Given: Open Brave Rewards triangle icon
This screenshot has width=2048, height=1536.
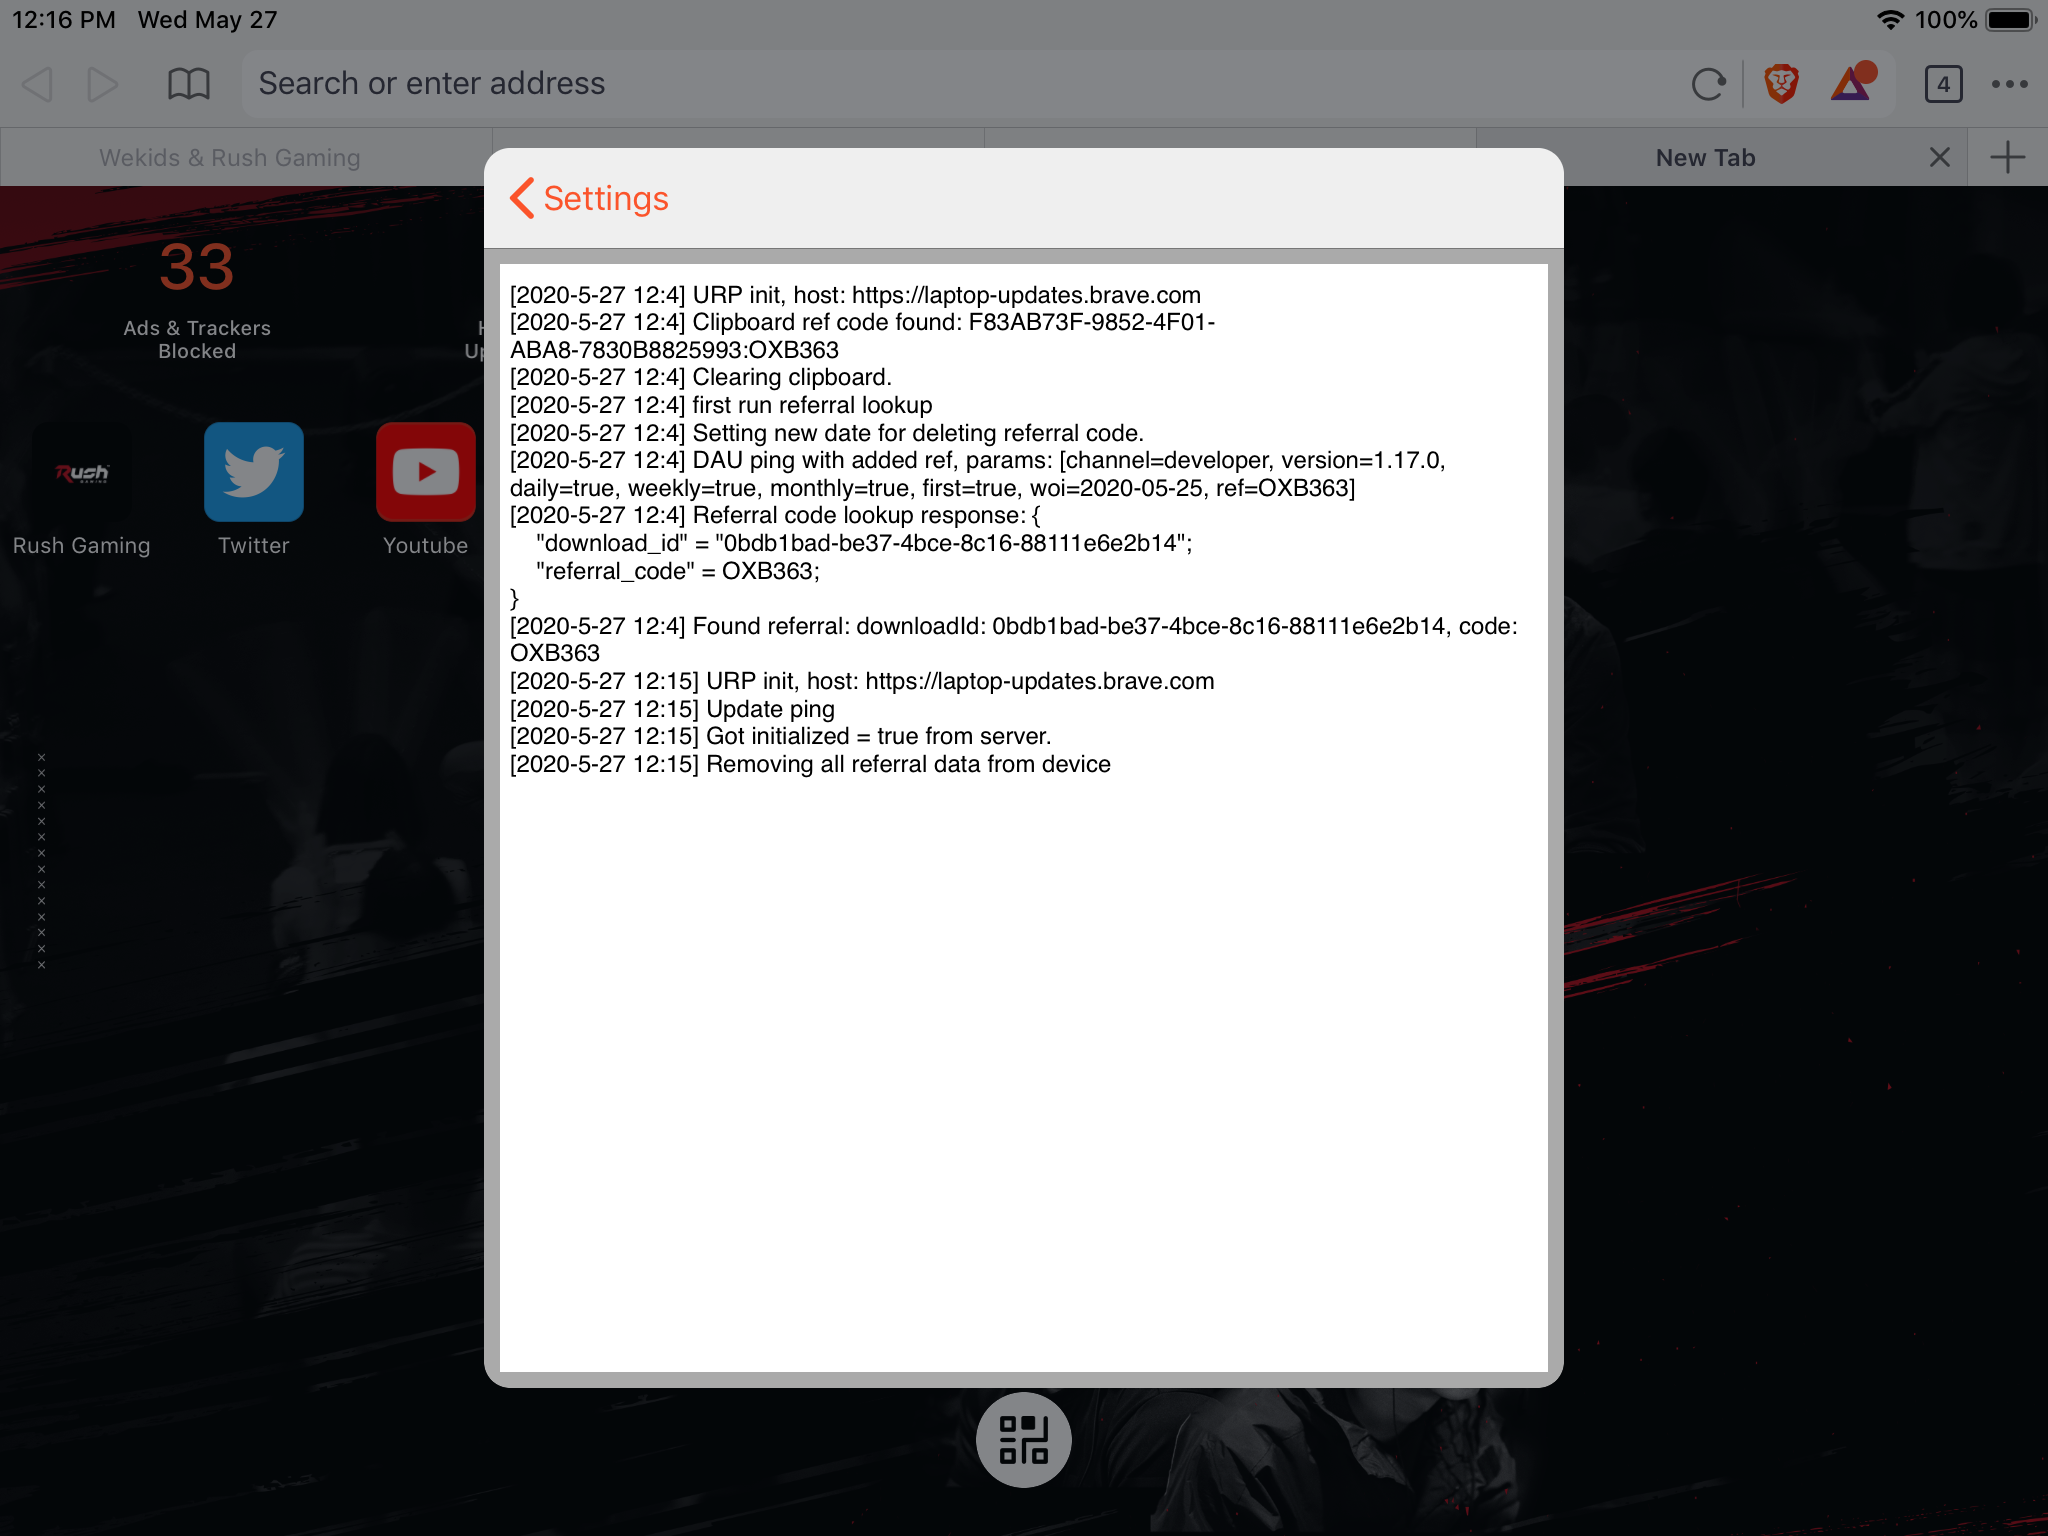Looking at the screenshot, I should (1852, 84).
